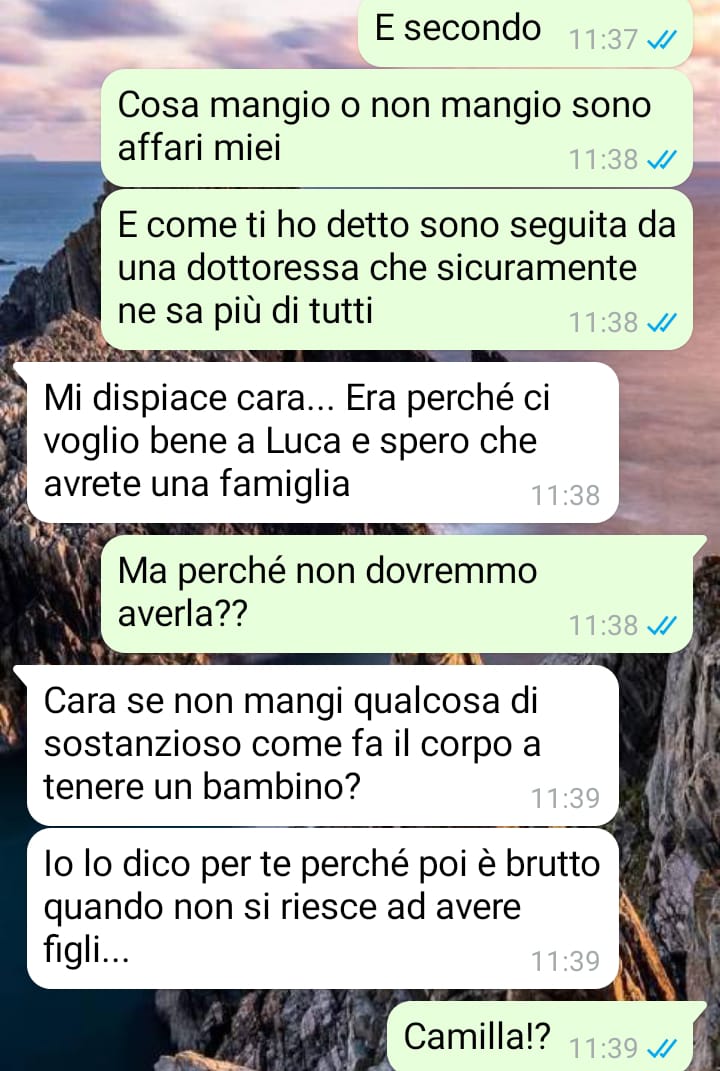This screenshot has width=720, height=1071.
Task: Tap the "Io lo dico per te" message
Action: [x=322, y=908]
